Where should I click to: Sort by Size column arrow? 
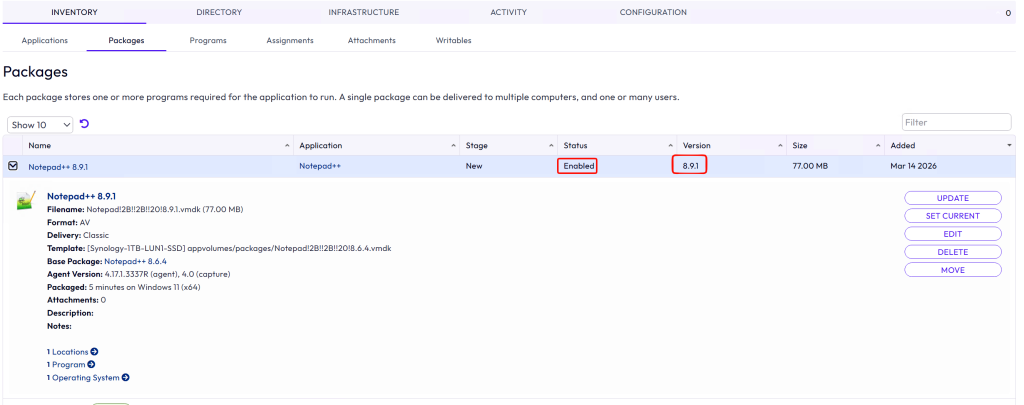tap(878, 146)
